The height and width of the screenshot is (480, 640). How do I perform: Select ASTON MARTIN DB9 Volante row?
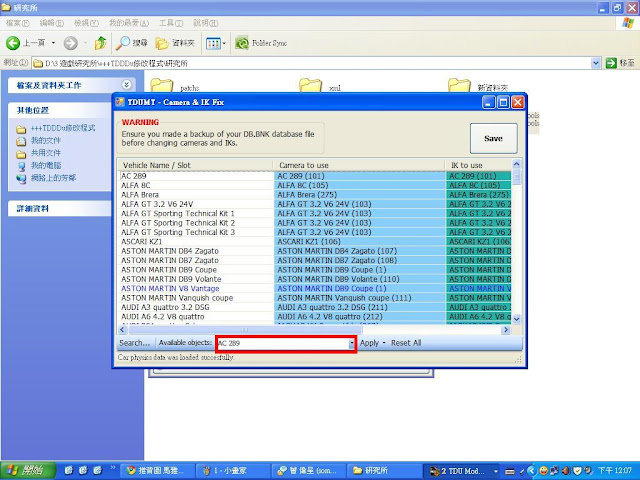click(x=197, y=279)
